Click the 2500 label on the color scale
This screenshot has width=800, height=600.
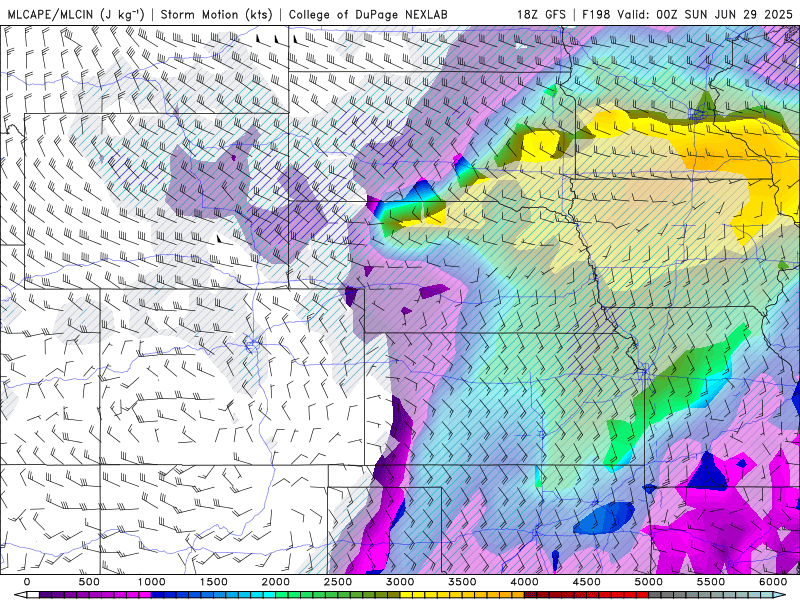338,582
